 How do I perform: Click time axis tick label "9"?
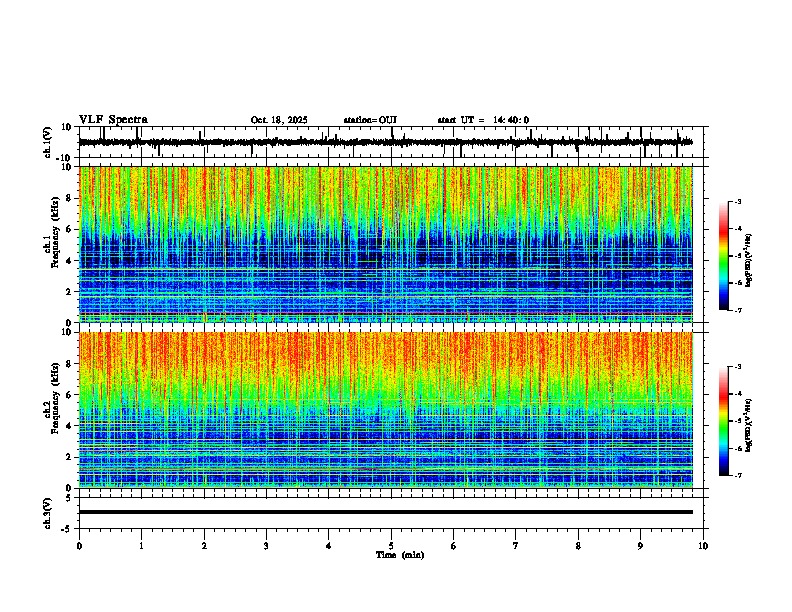pos(640,546)
